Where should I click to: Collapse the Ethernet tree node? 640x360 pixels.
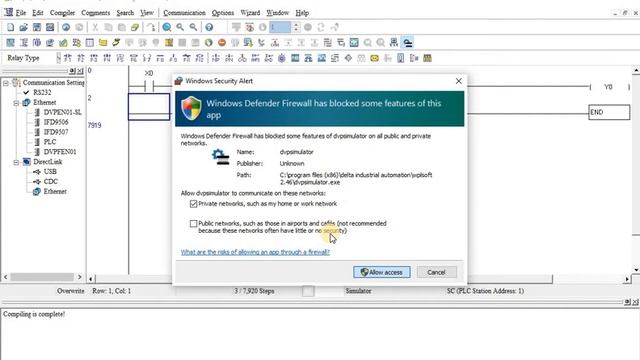point(16,103)
